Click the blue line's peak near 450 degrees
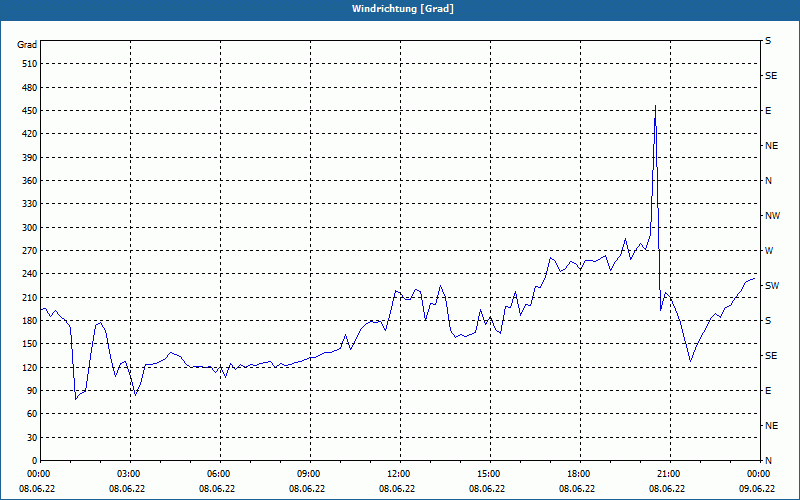Image resolution: width=800 pixels, height=500 pixels. [655, 106]
